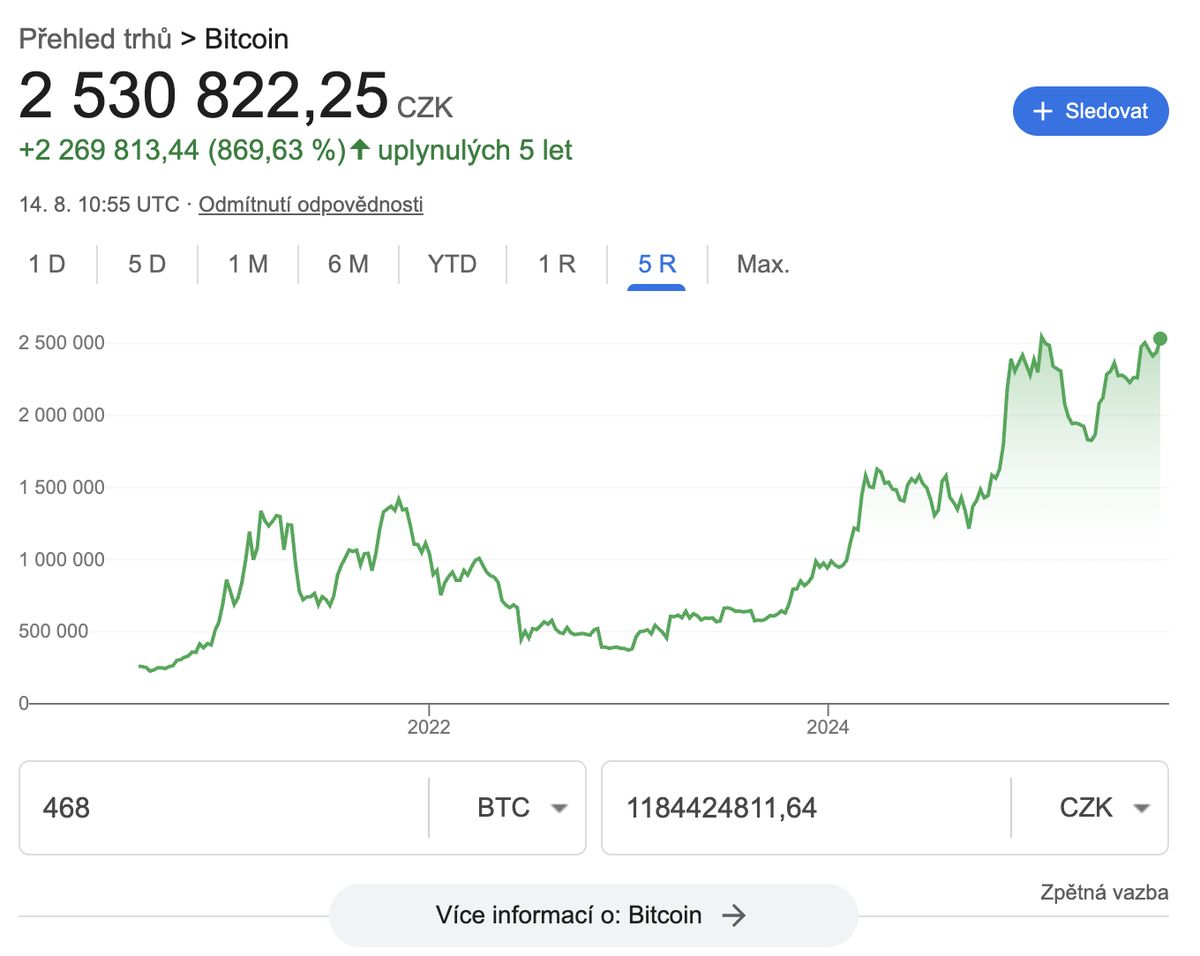Click the 2 000 000 axis value

[x=62, y=415]
